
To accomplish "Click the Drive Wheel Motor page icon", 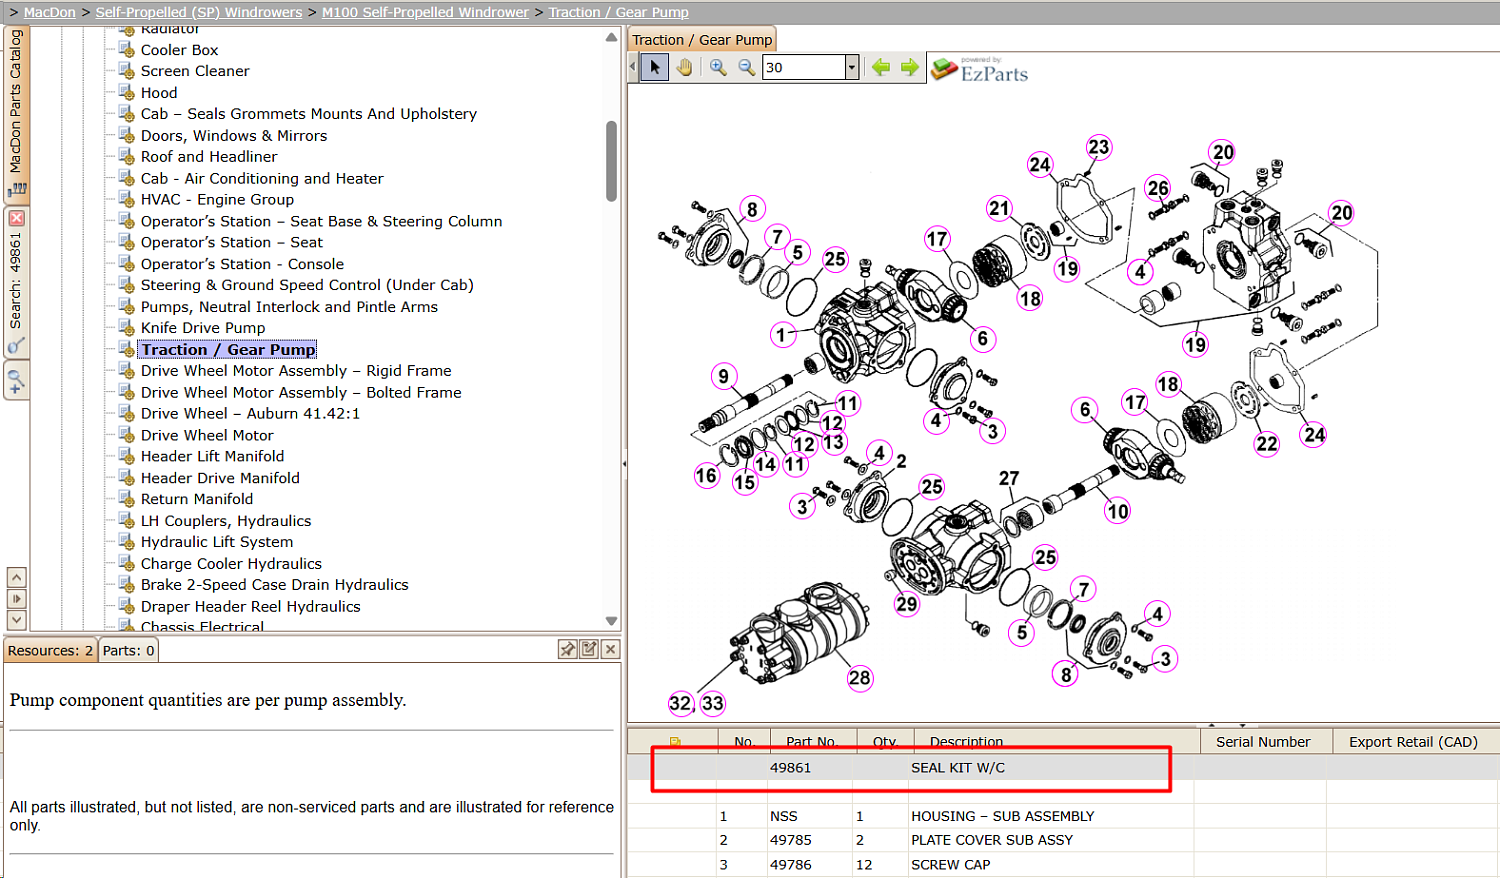I will tap(127, 435).
